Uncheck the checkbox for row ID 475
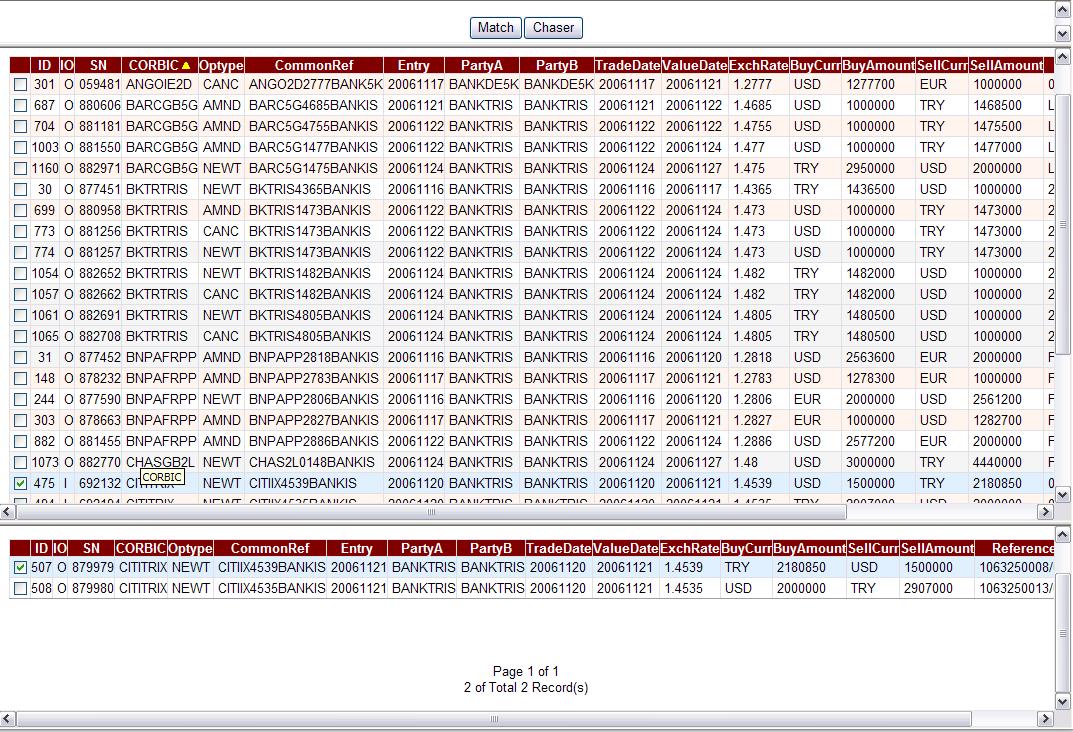The width and height of the screenshot is (1073, 732). [21, 484]
